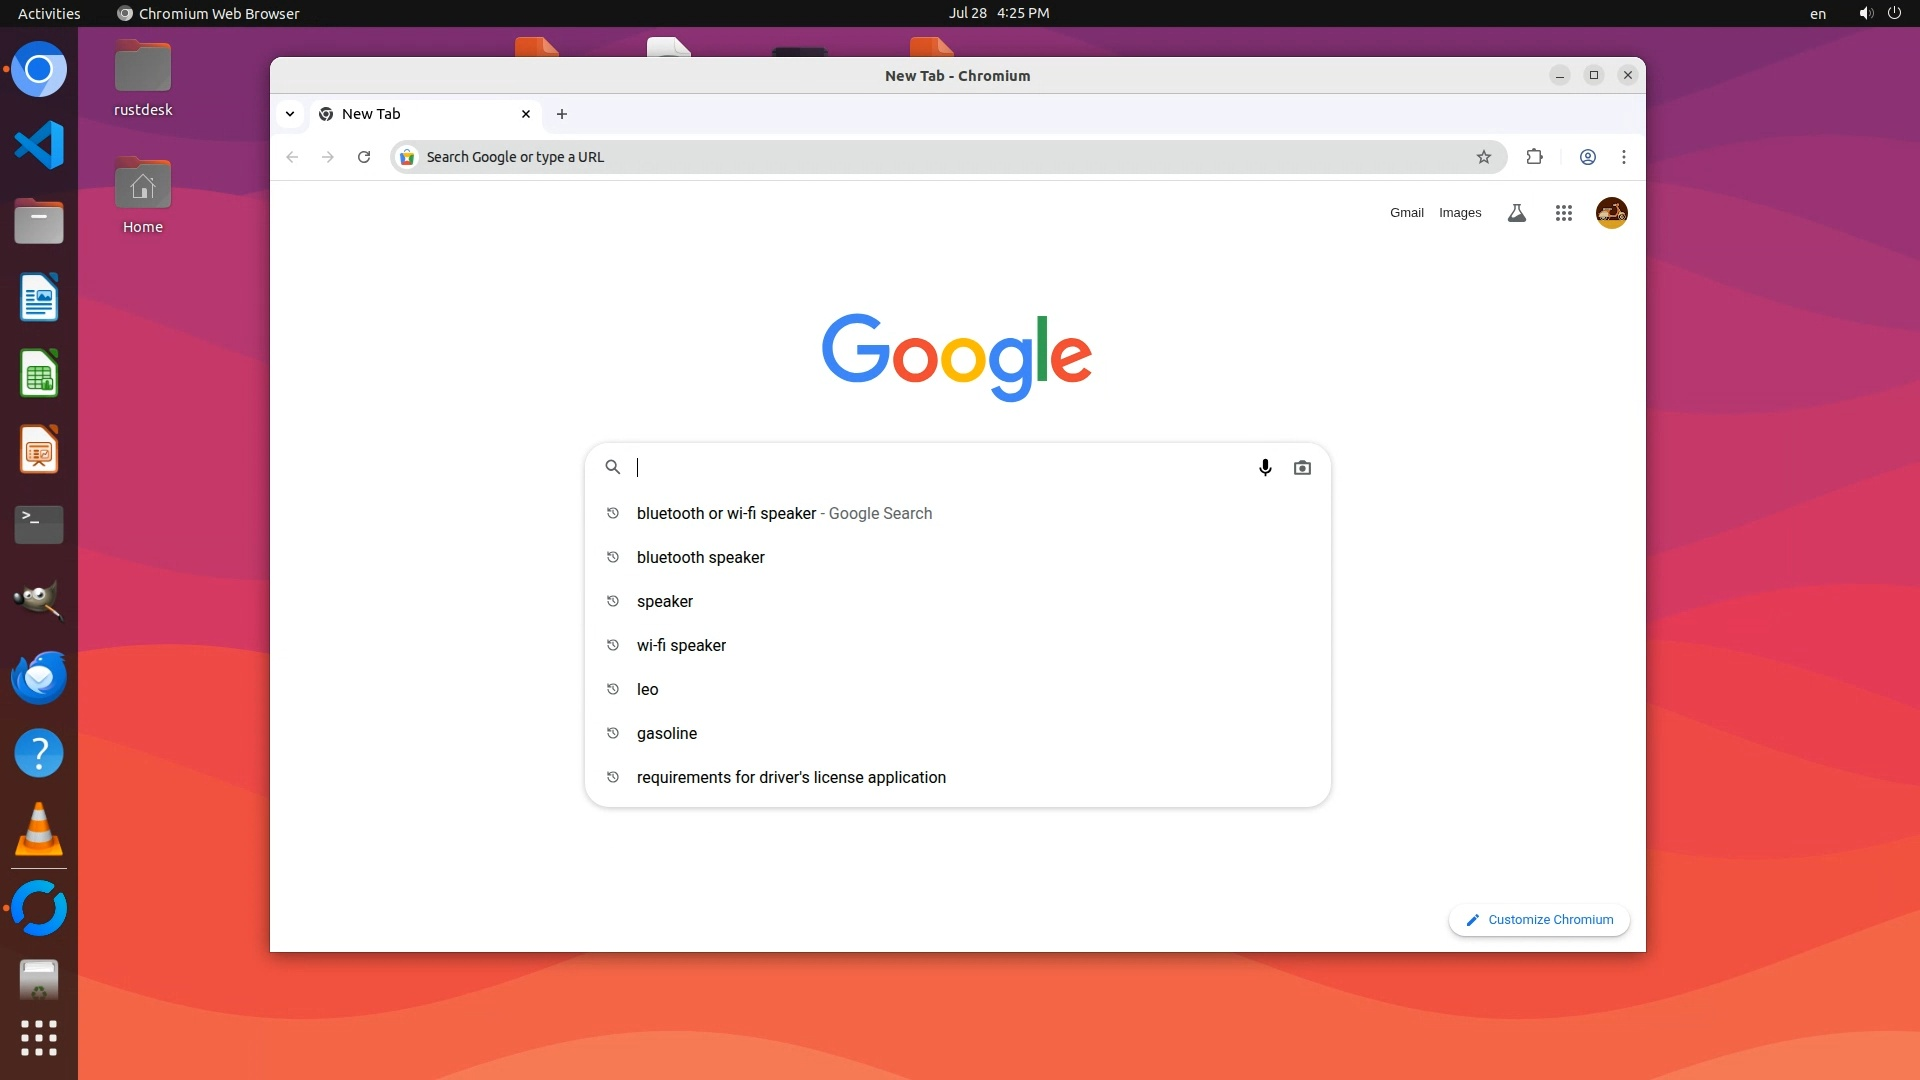
Task: Open Search Labs flask icon
Action: point(1517,213)
